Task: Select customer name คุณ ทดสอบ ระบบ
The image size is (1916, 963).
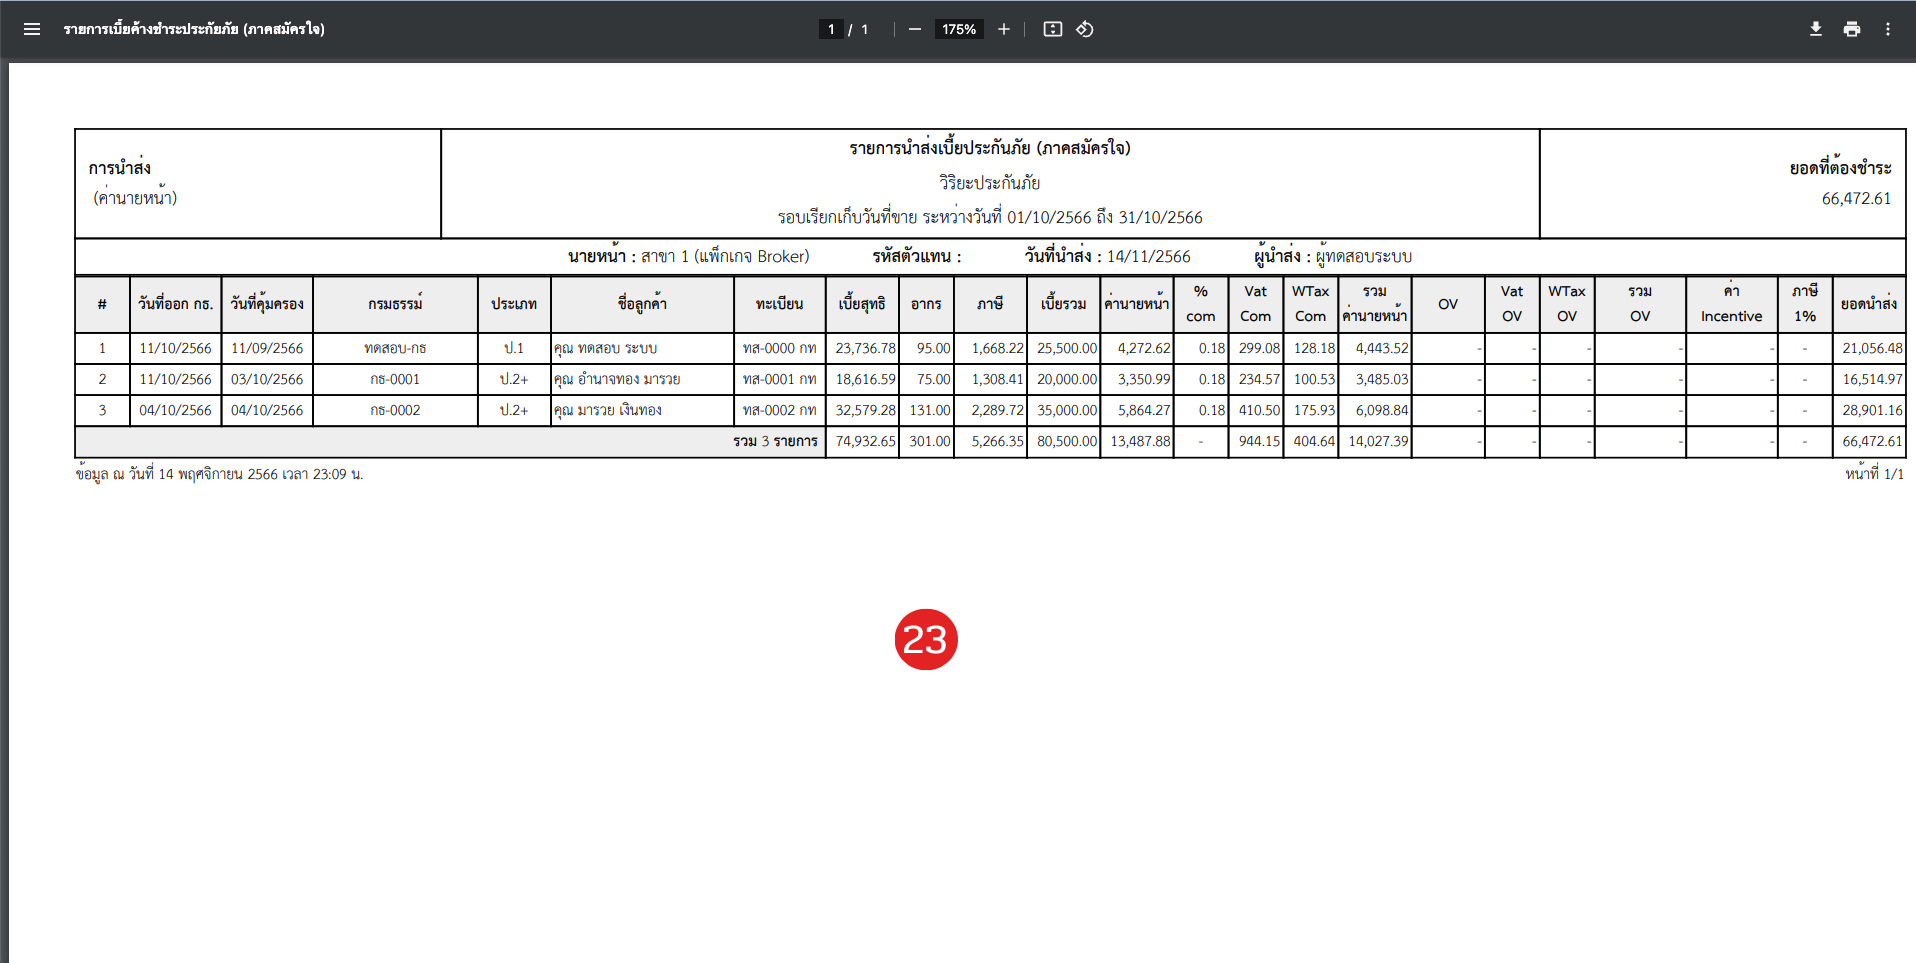Action: [606, 348]
